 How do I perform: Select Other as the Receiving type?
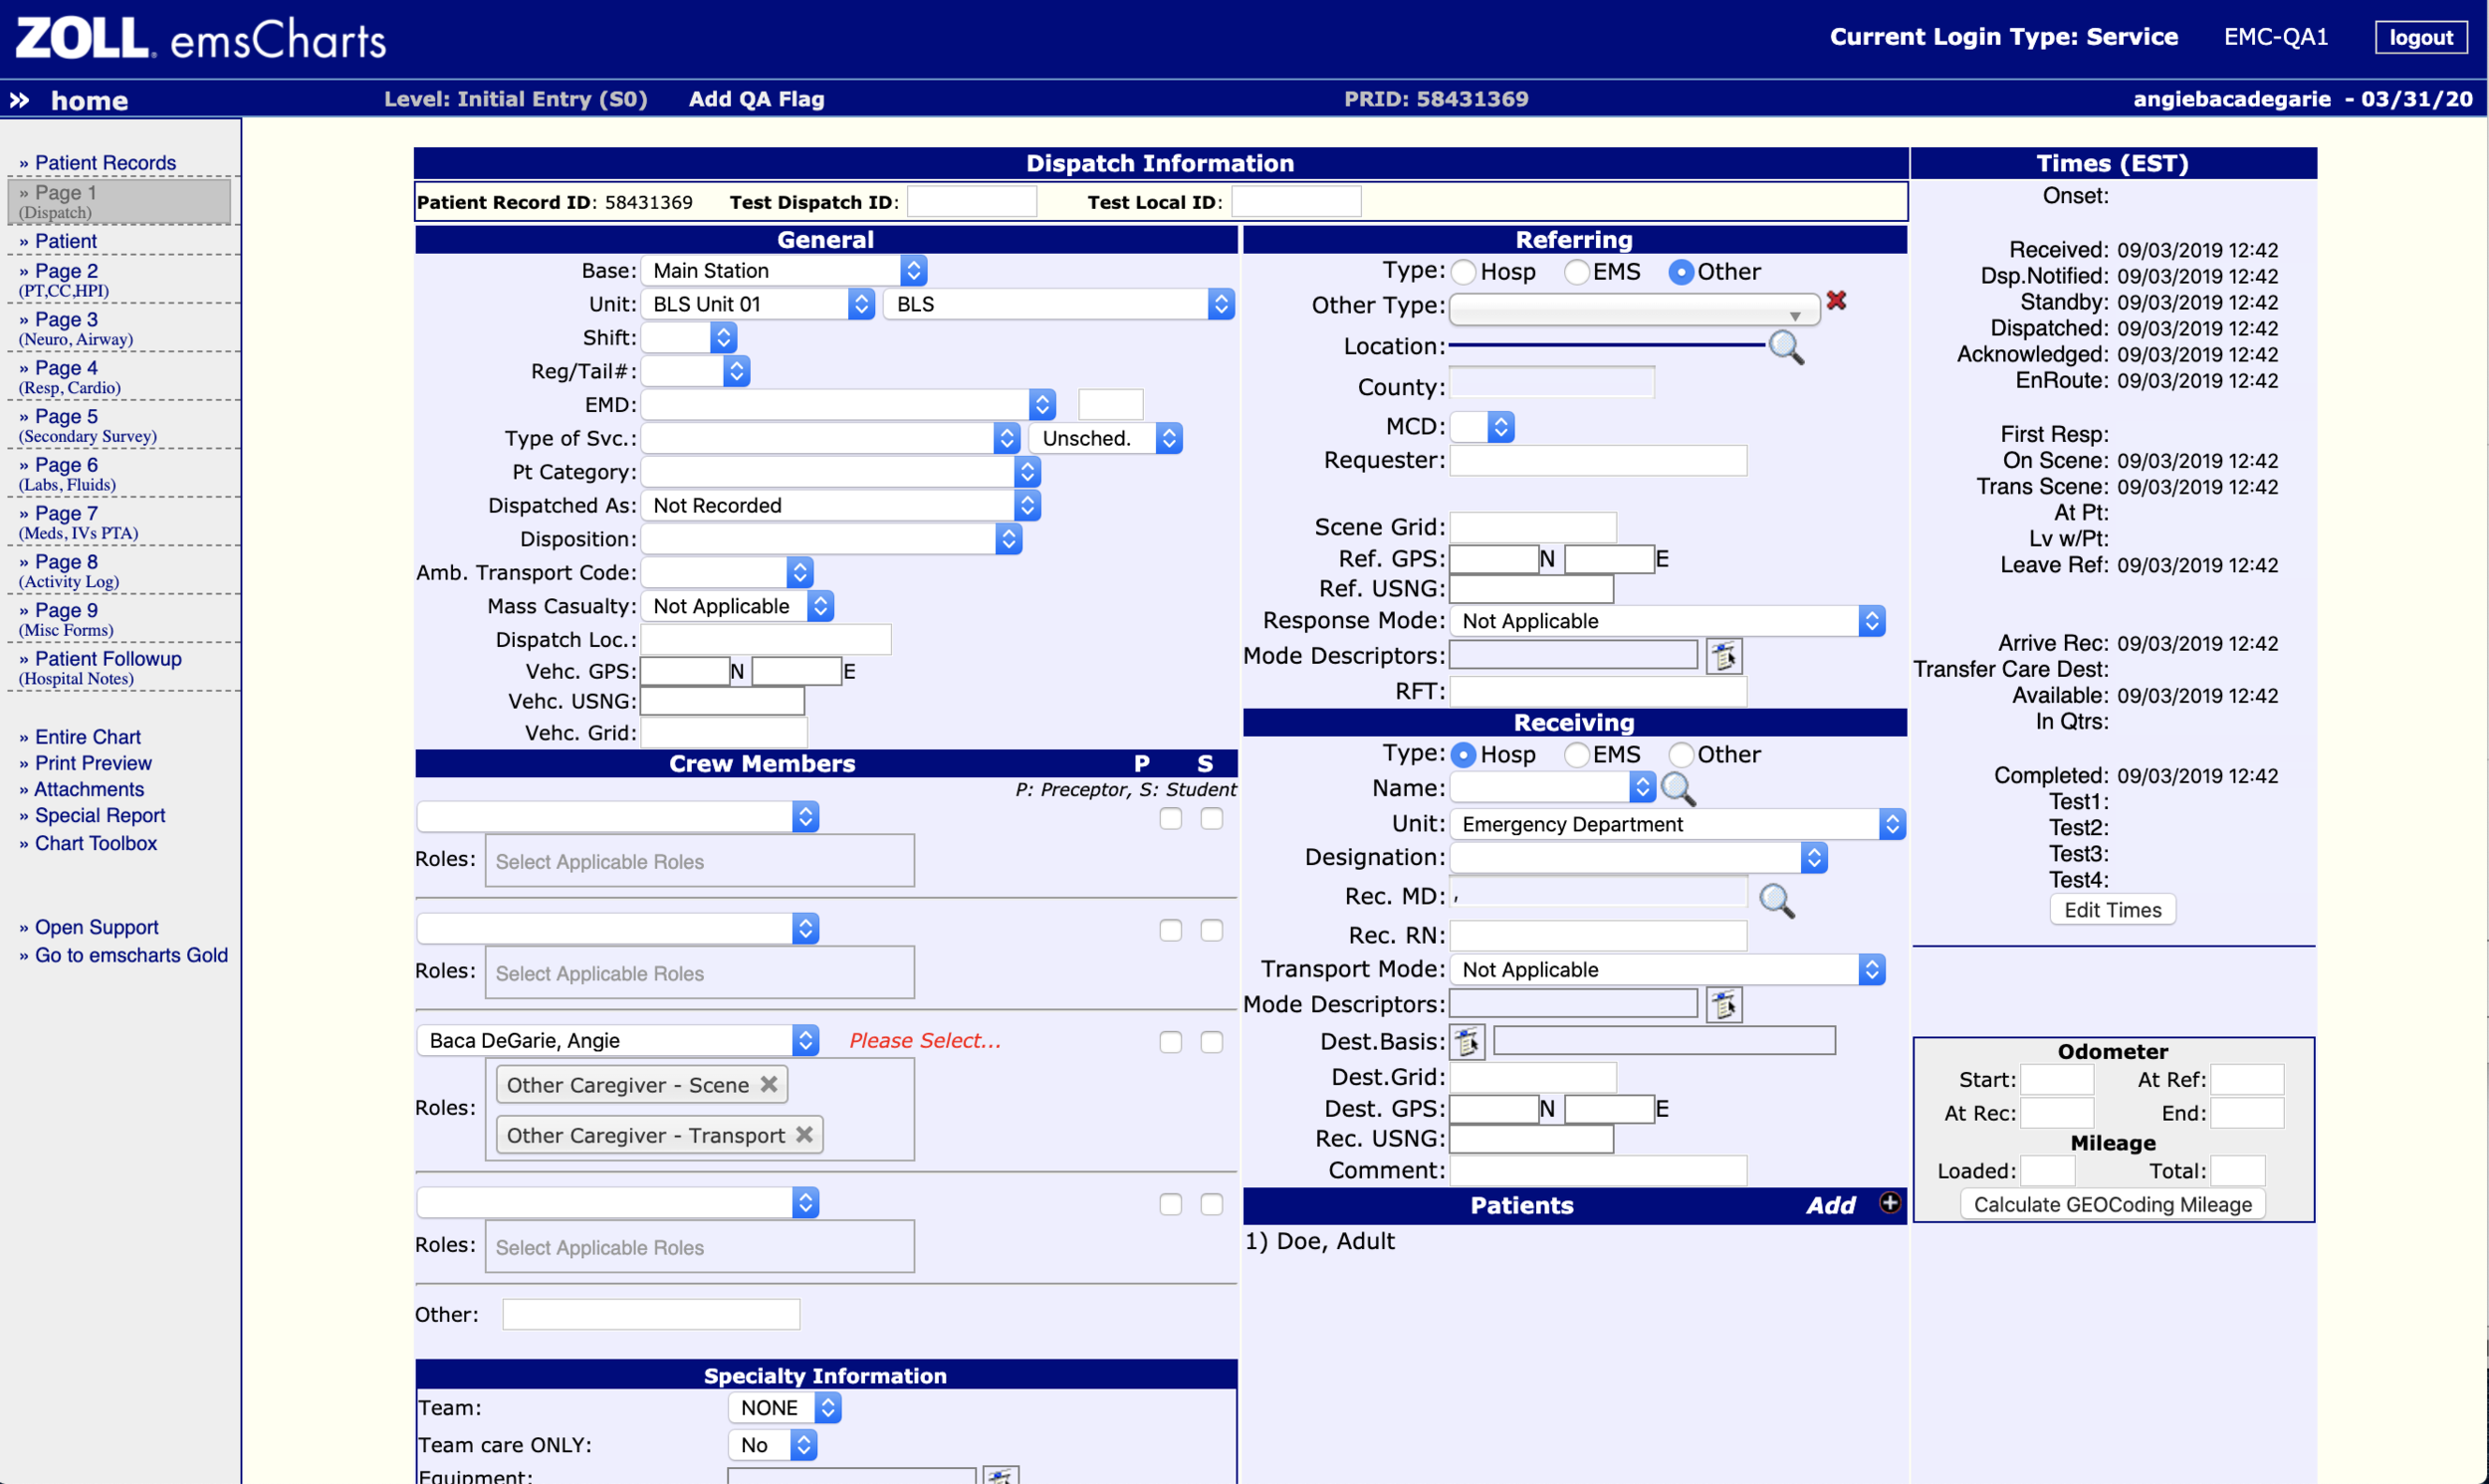coord(1681,755)
